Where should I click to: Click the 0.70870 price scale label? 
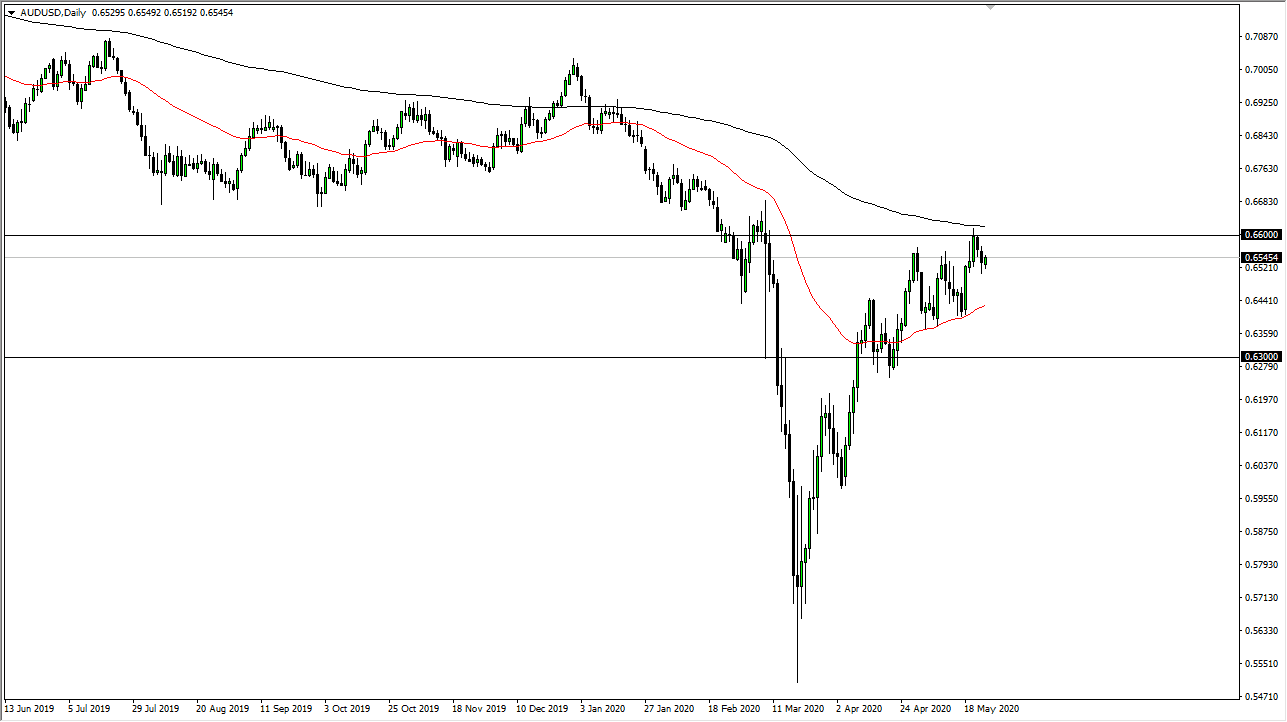[x=1261, y=37]
